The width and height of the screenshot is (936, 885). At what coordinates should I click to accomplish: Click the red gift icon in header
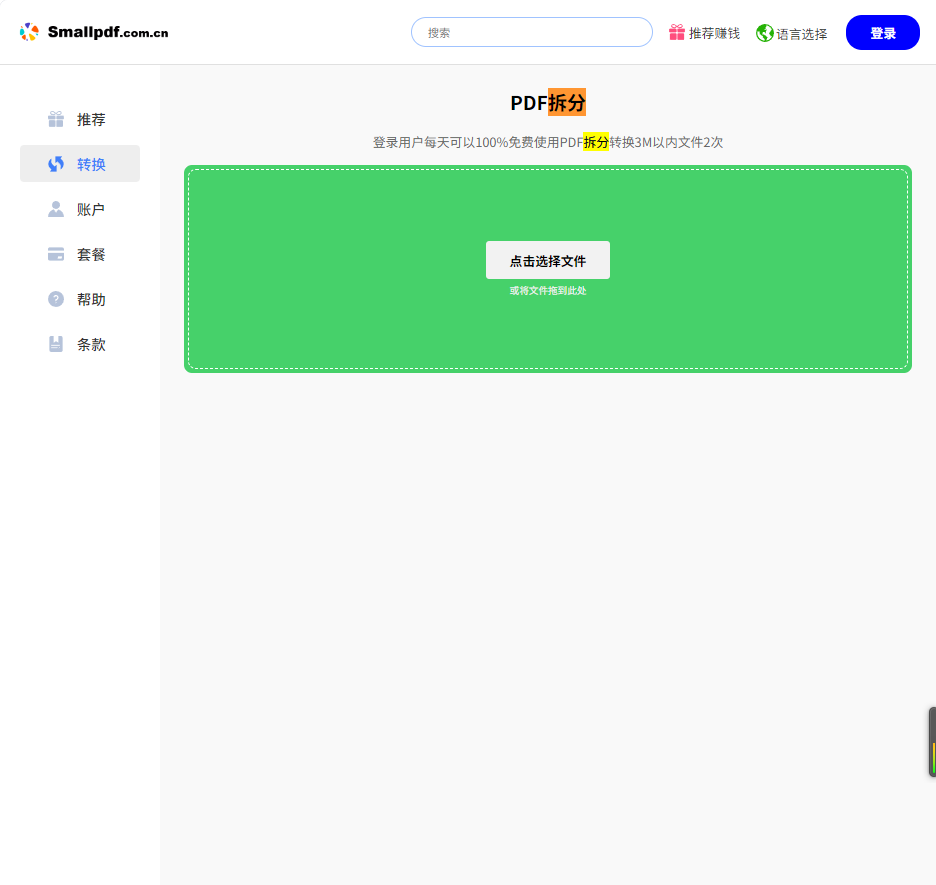[x=677, y=32]
